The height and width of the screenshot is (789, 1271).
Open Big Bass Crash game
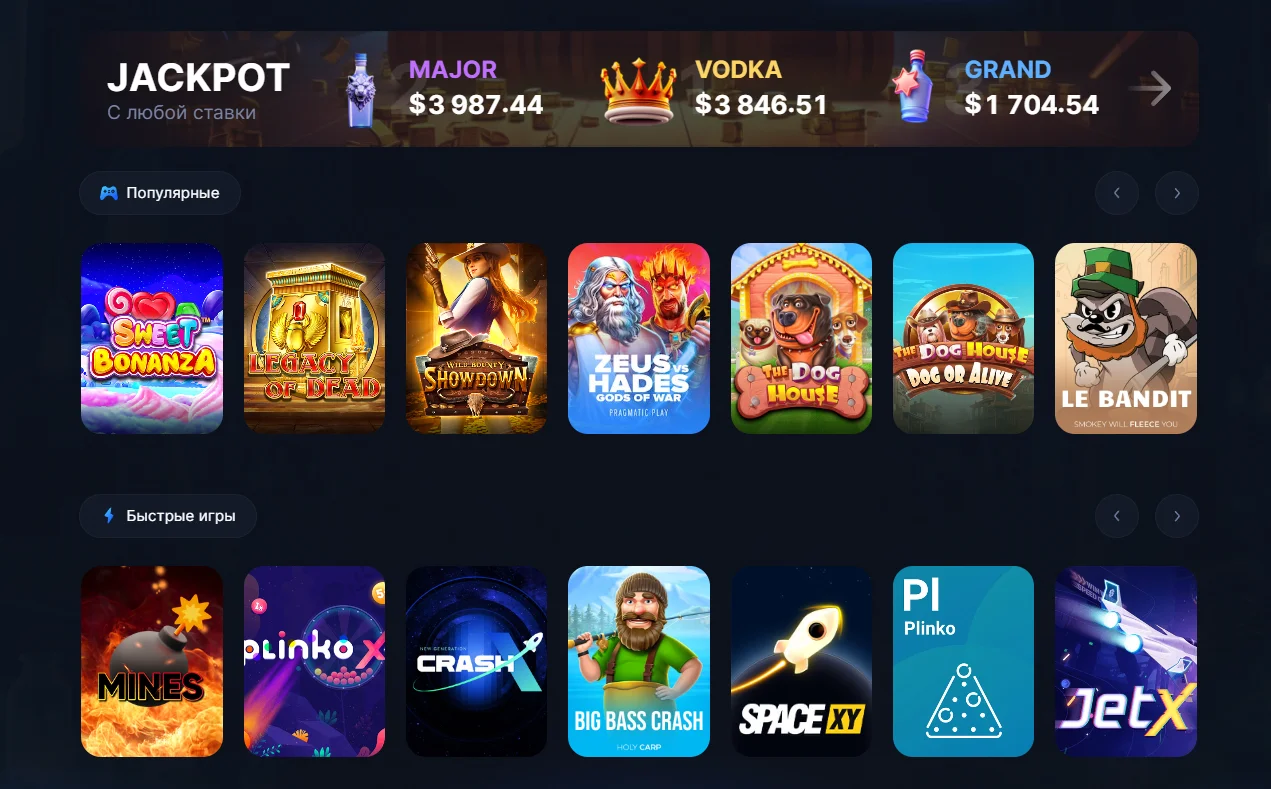coord(639,661)
